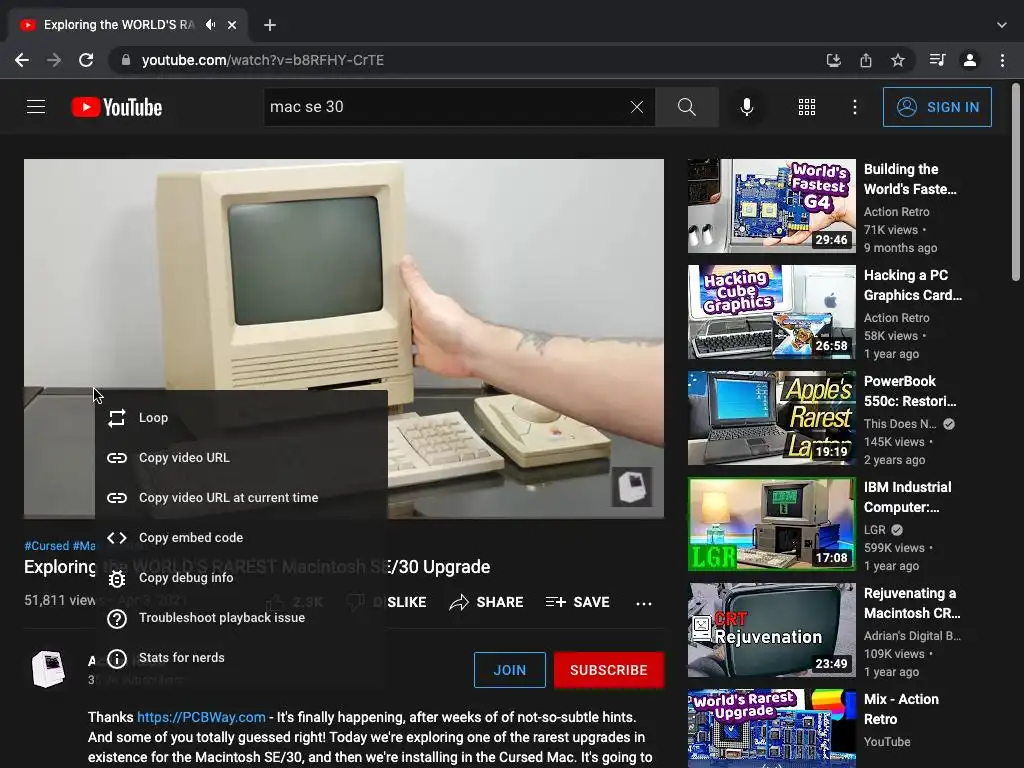Open a new browser tab
This screenshot has width=1024, height=768.
pos(270,25)
